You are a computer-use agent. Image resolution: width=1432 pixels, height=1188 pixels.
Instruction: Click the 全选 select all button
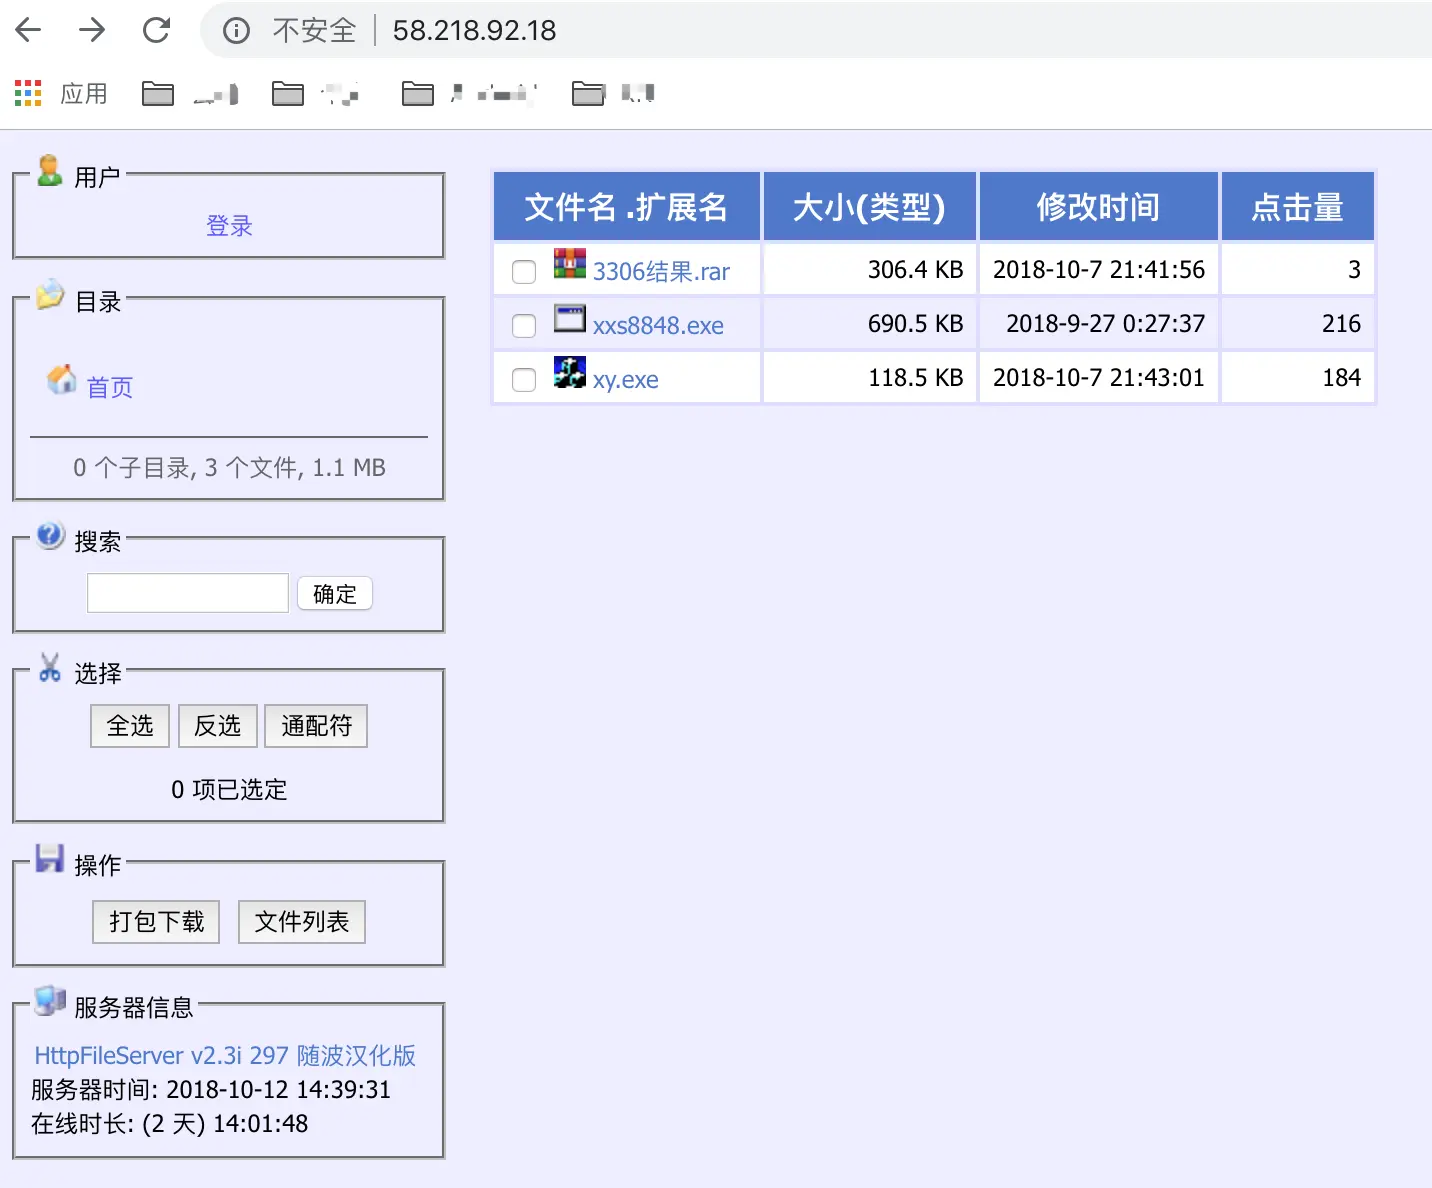tap(130, 726)
